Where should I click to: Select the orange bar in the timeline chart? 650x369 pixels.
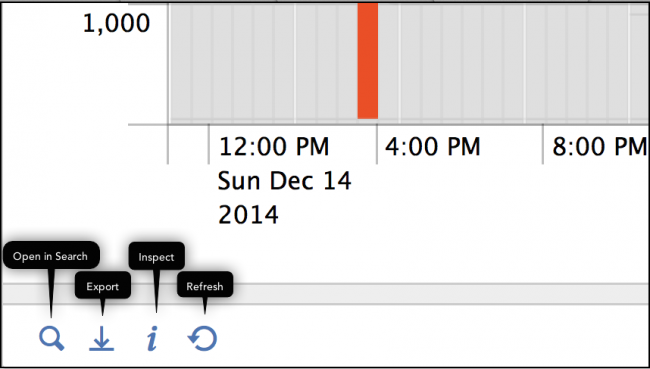click(x=368, y=61)
